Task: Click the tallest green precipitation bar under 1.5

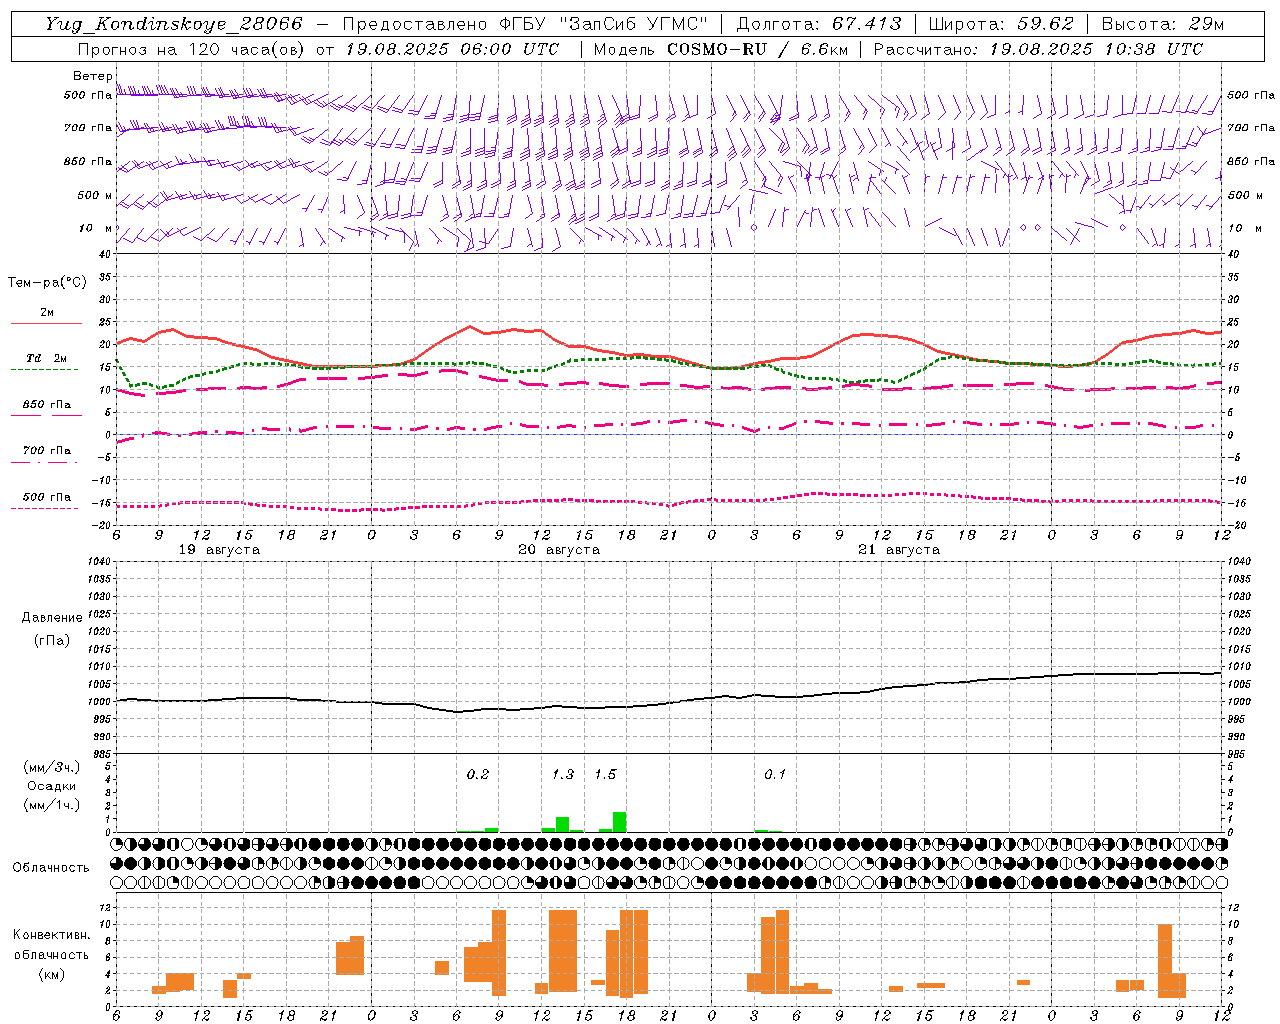Action: [x=619, y=822]
